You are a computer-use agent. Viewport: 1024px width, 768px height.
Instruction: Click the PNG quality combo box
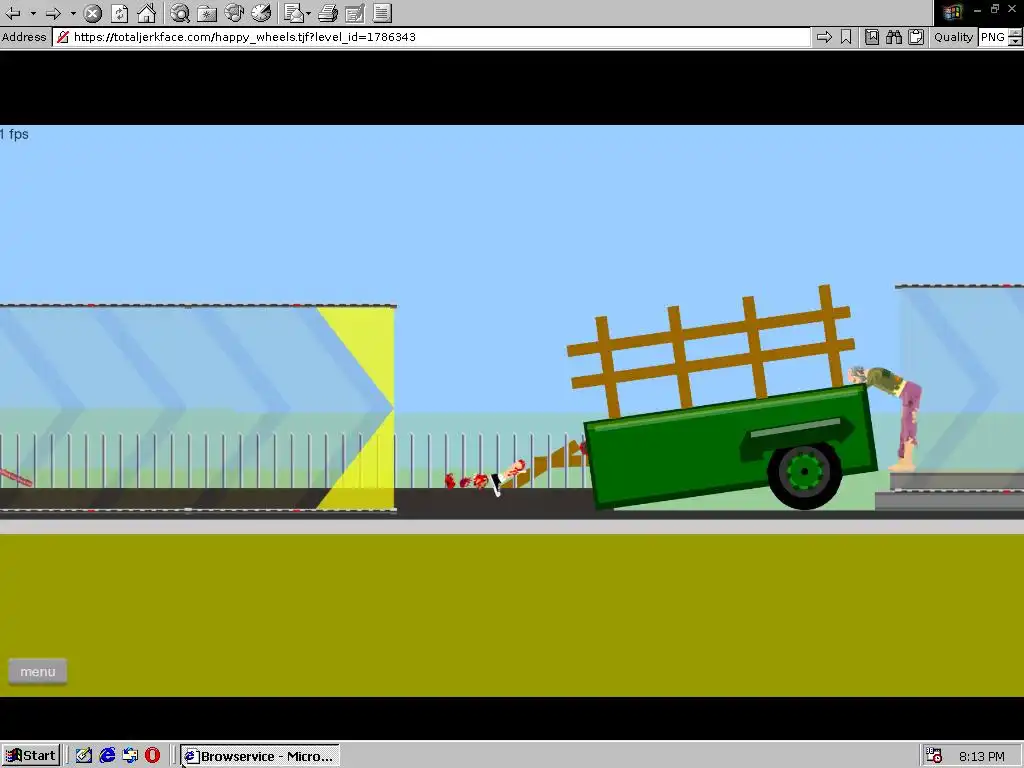993,37
